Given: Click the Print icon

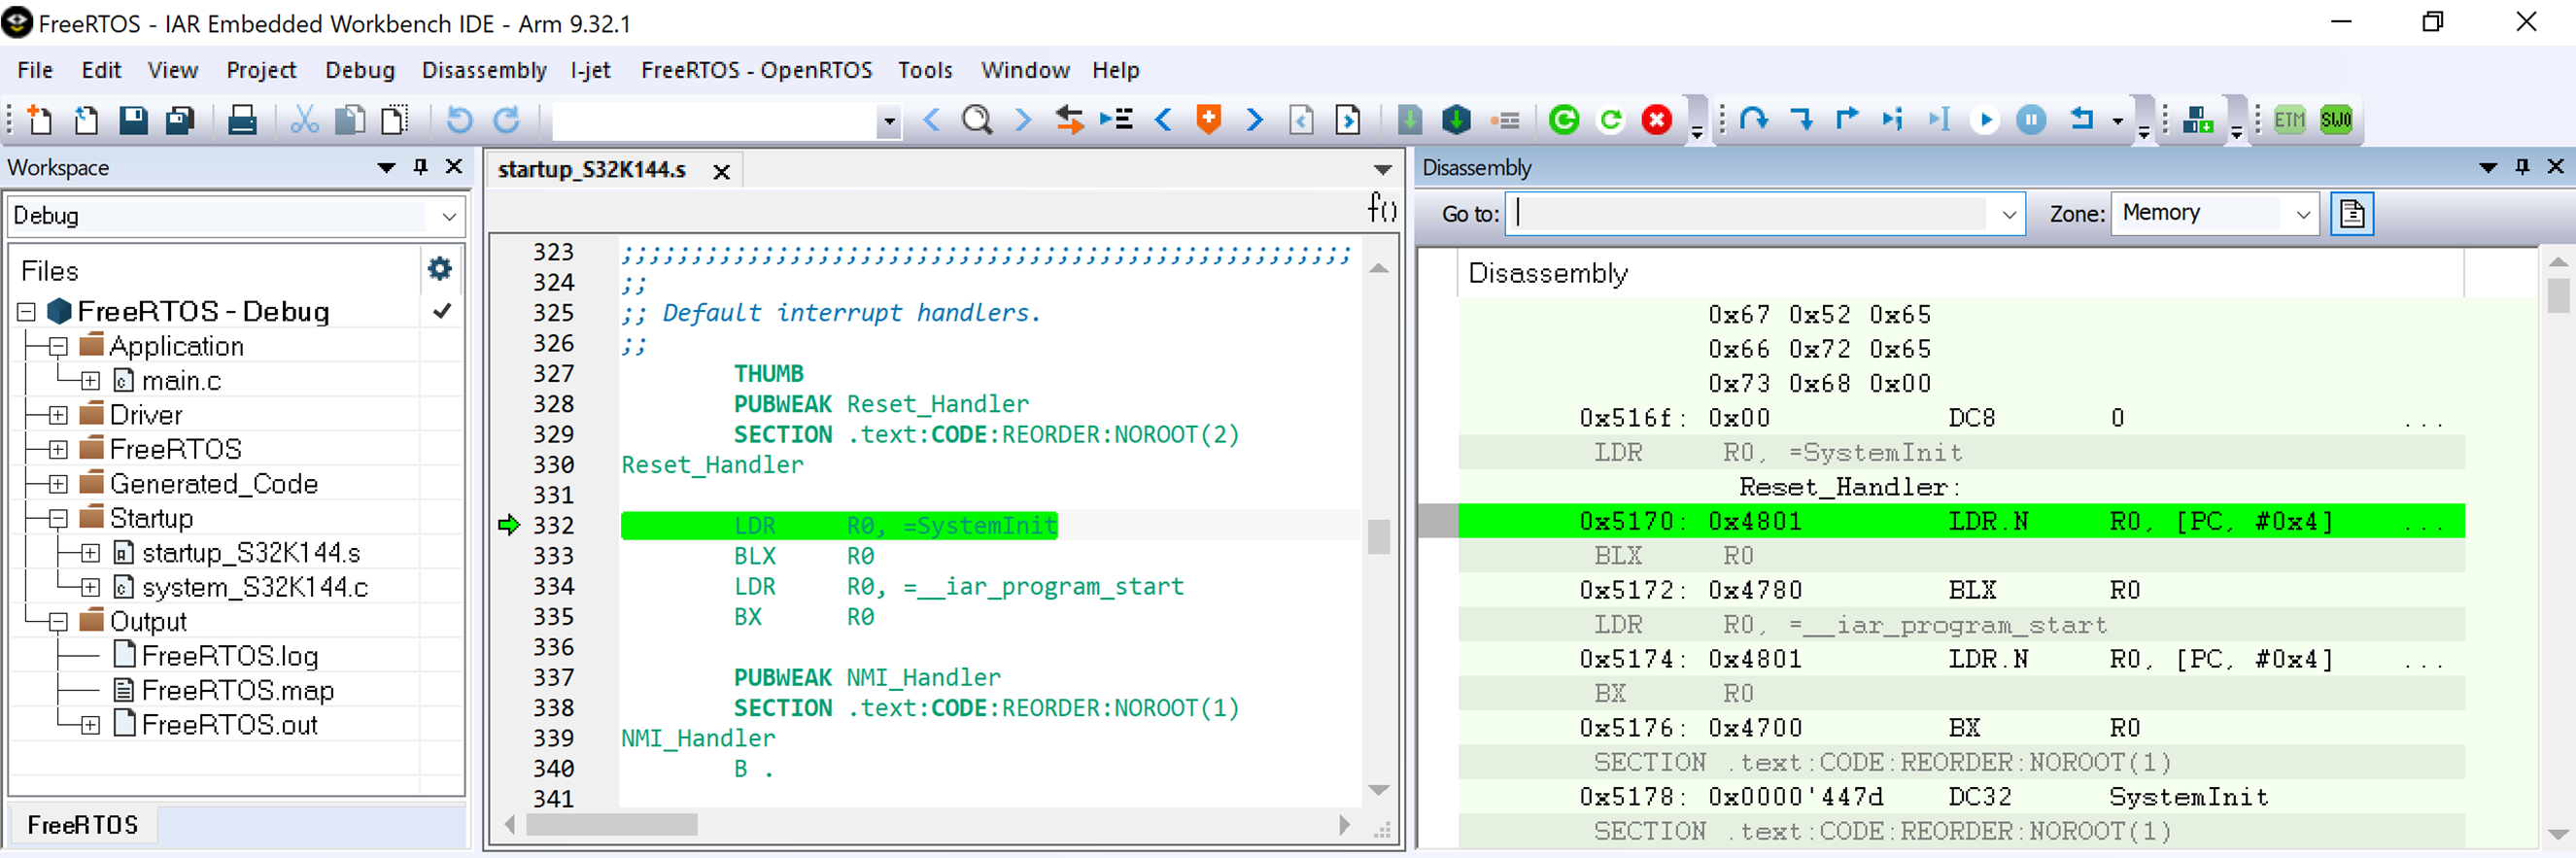Looking at the screenshot, I should [241, 120].
